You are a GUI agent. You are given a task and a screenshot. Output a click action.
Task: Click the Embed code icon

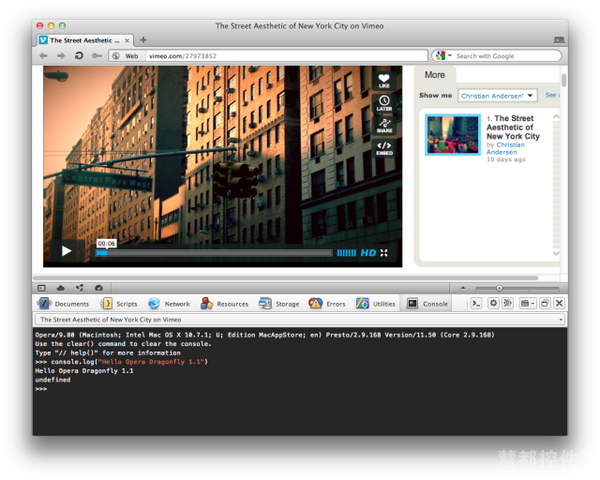tap(384, 148)
